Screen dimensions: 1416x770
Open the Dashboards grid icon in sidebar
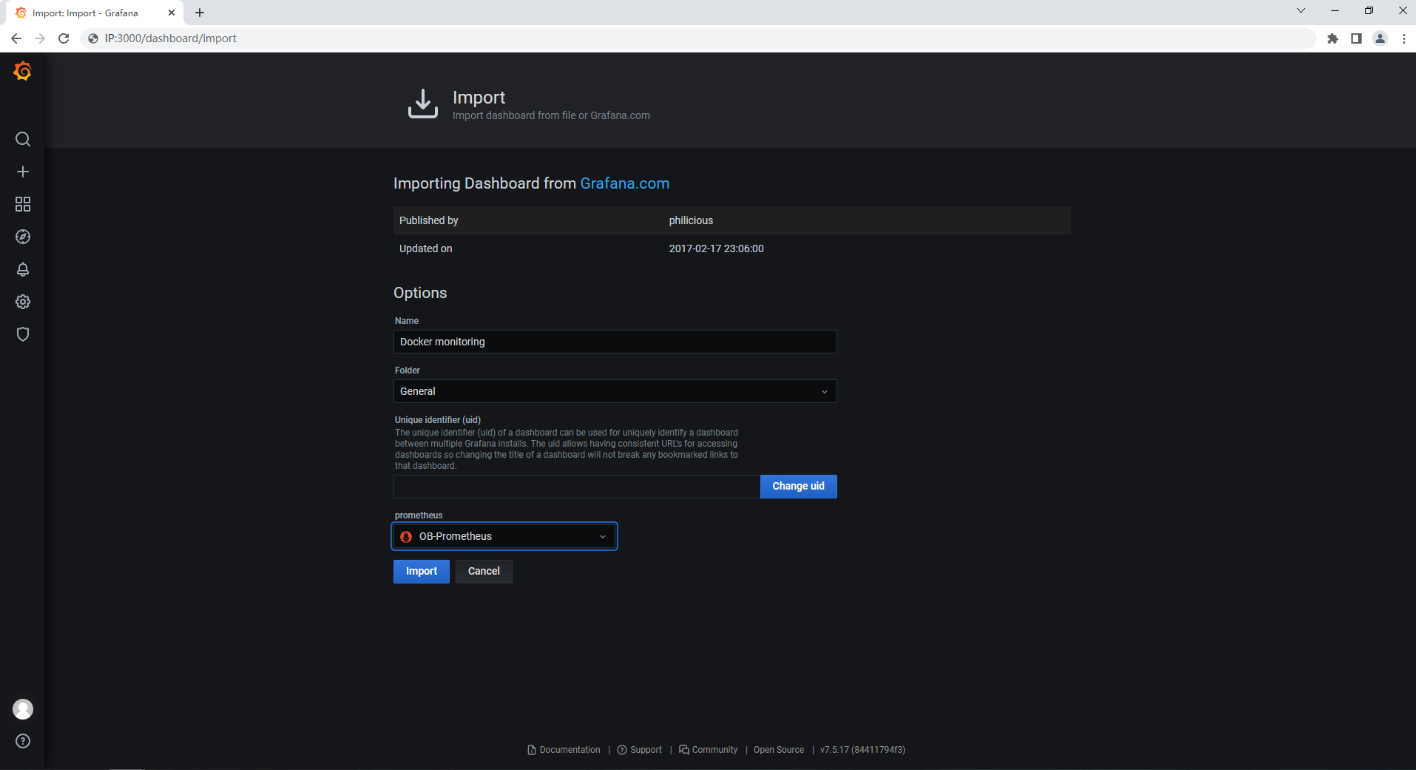[x=23, y=204]
